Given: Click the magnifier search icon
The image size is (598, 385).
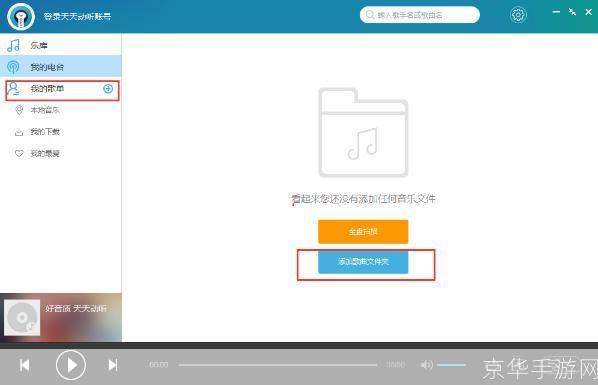Looking at the screenshot, I should coord(370,15).
